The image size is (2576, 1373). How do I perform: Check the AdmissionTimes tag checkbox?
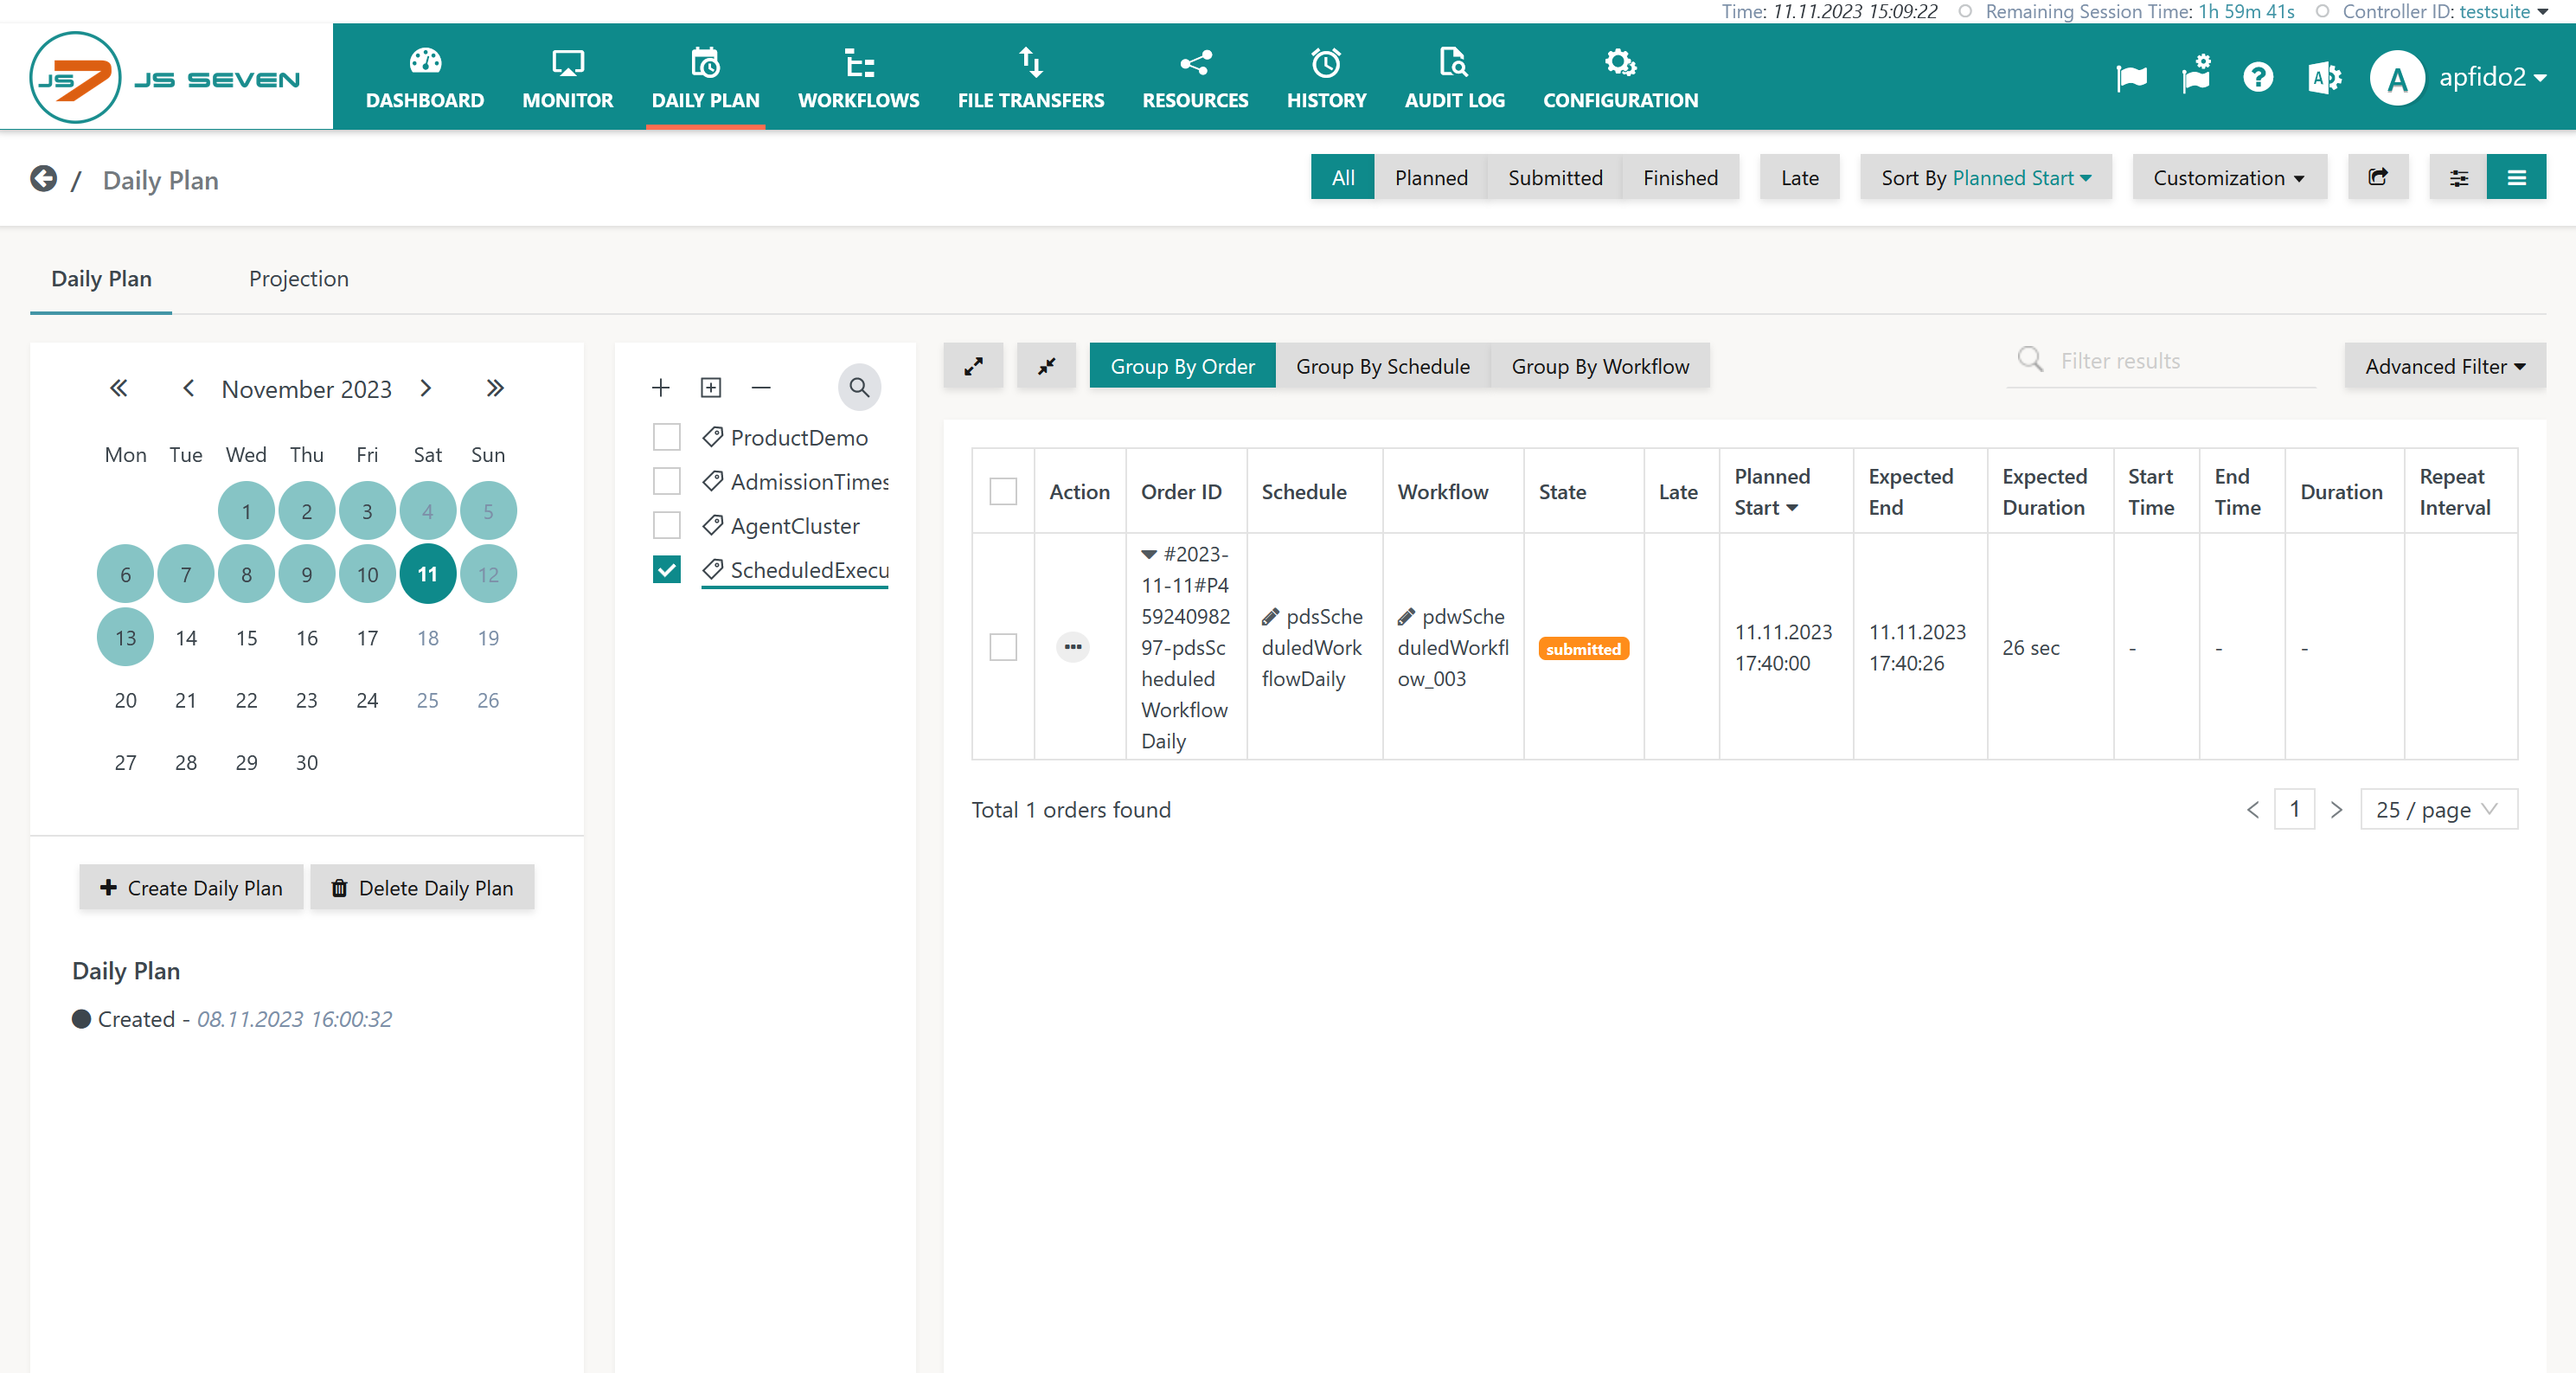[666, 481]
